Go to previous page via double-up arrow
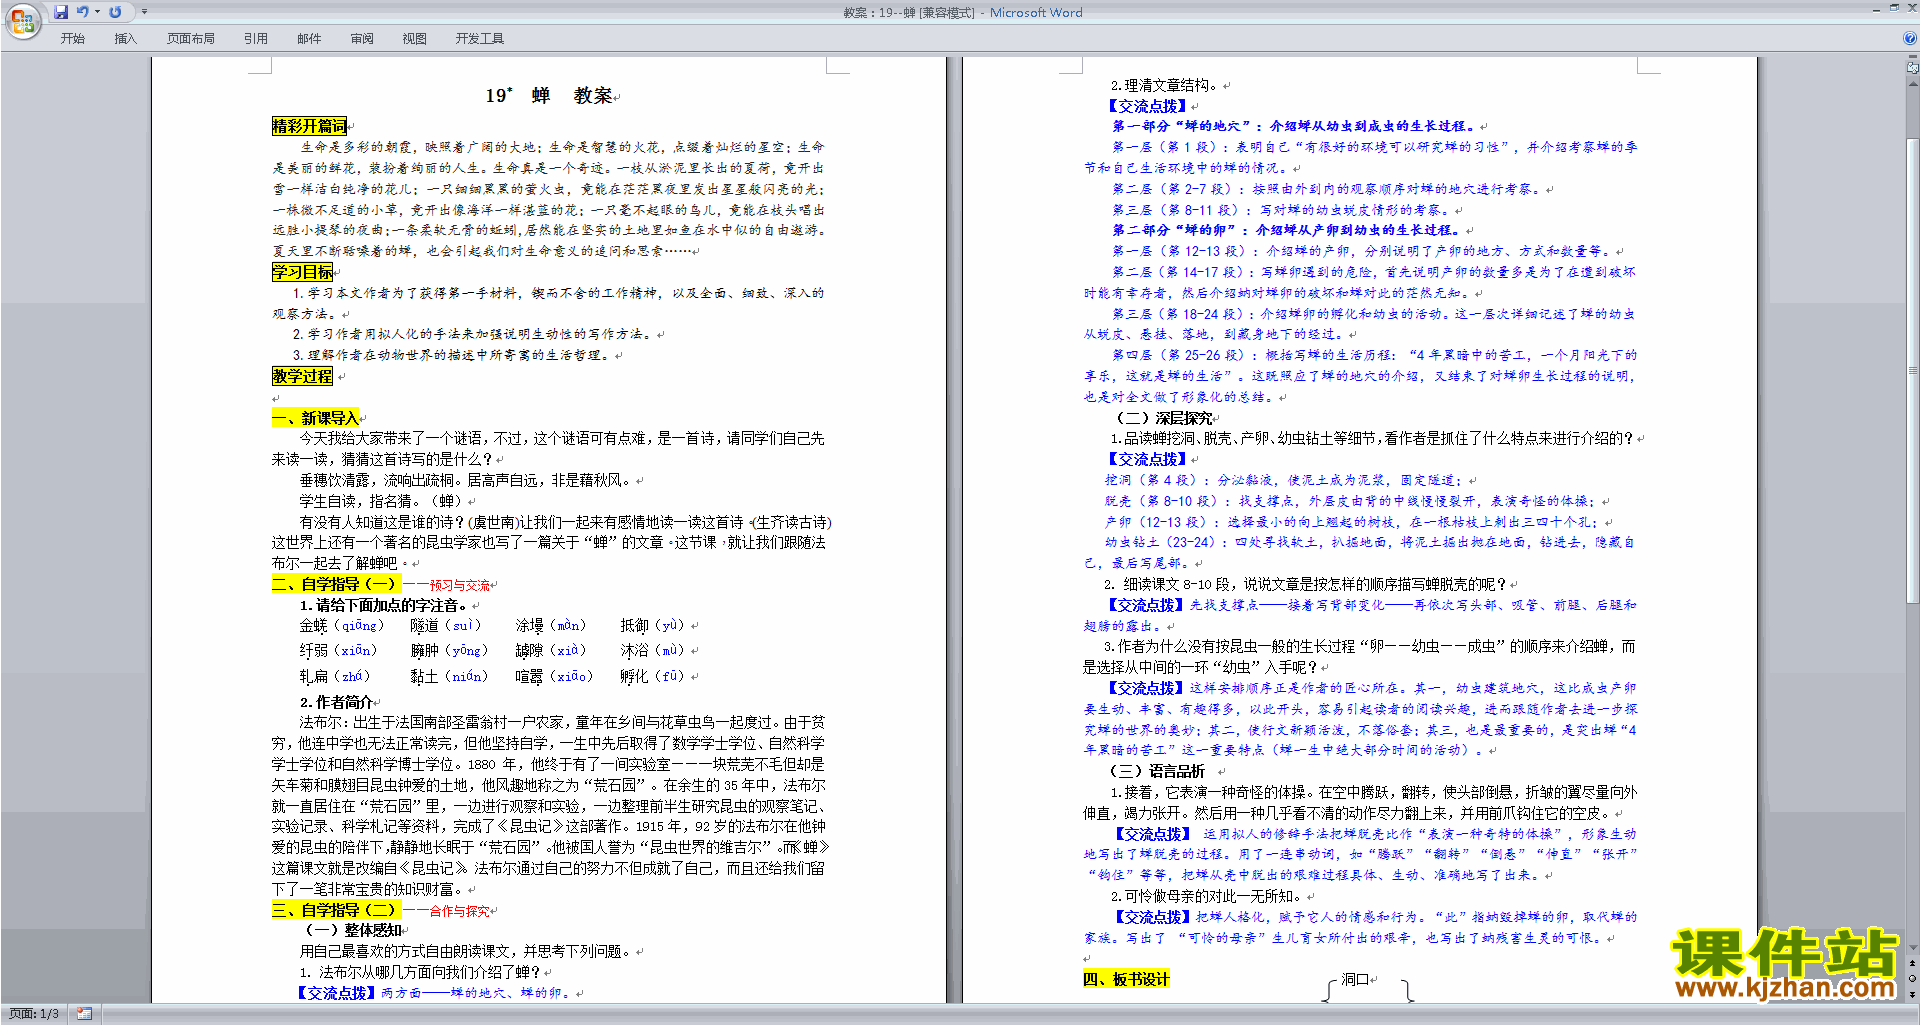1920x1025 pixels. point(1913,964)
